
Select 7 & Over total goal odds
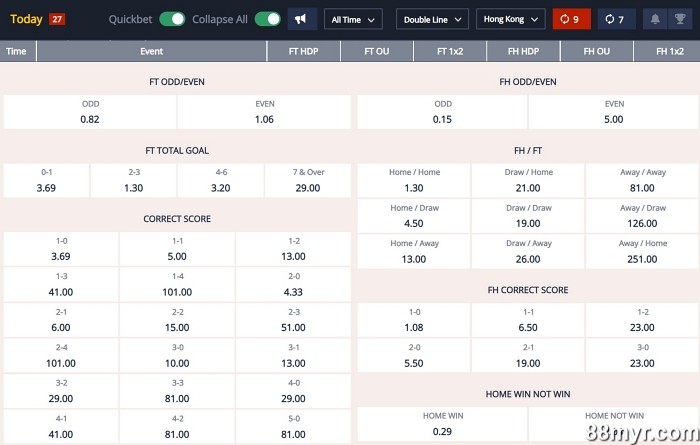[308, 181]
